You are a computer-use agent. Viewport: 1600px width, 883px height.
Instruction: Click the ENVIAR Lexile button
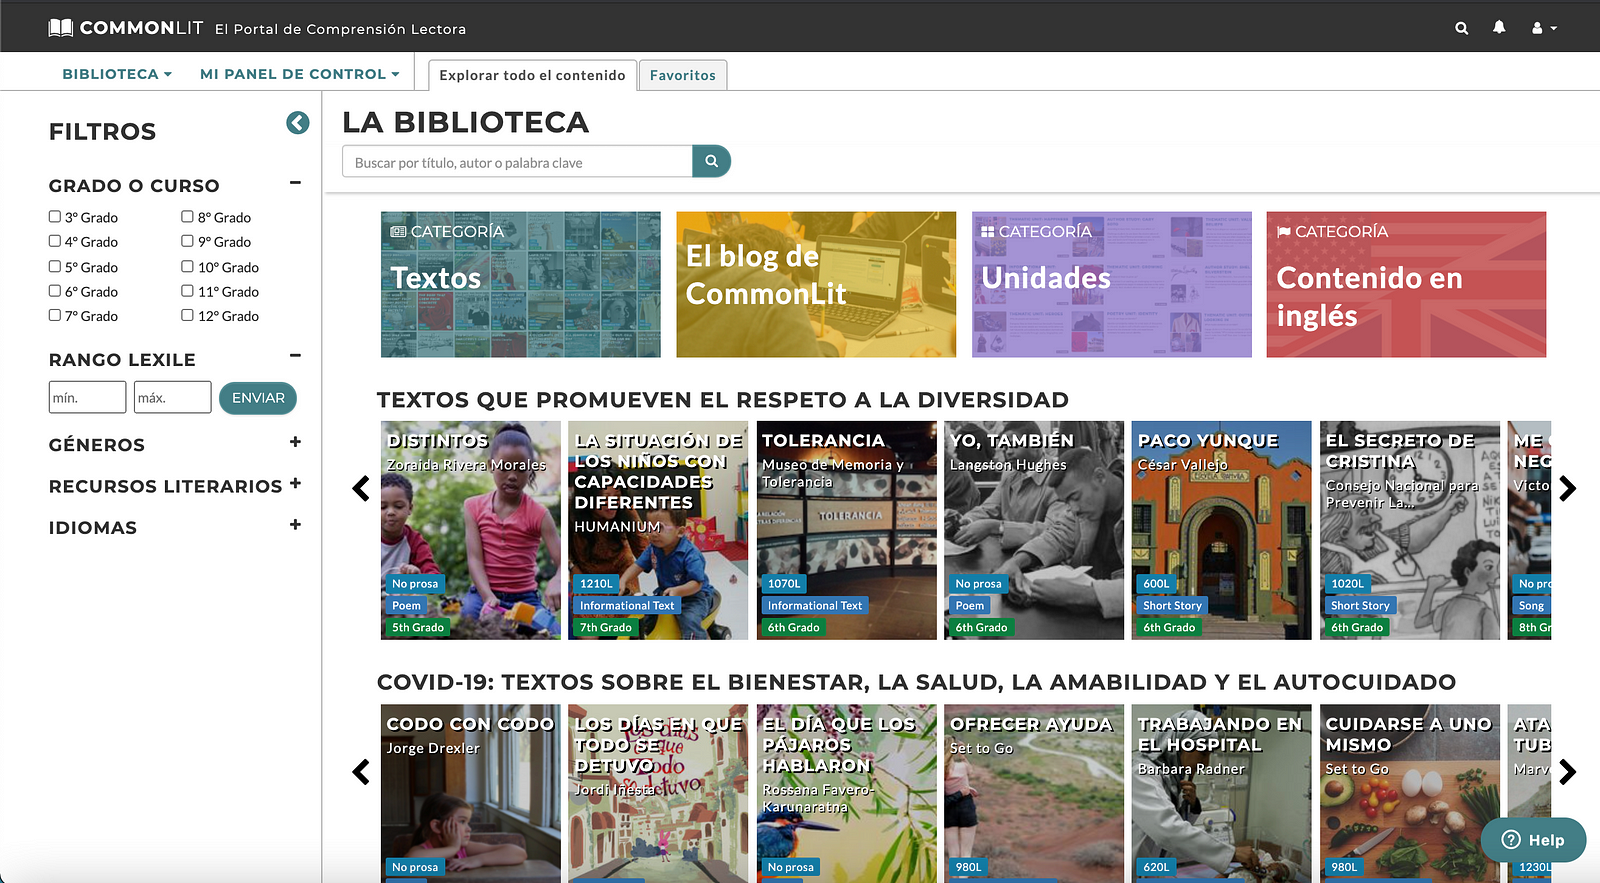pos(258,397)
